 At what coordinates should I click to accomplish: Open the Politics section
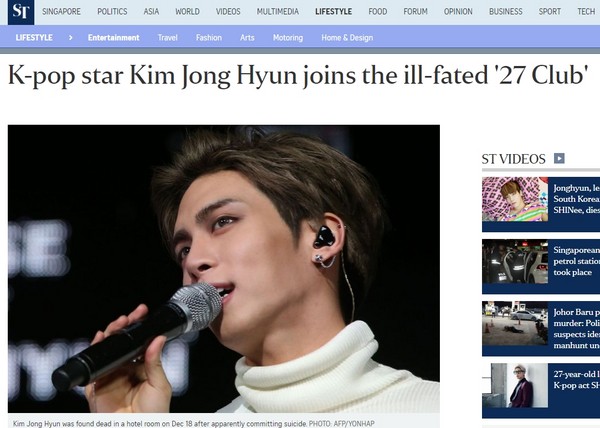(x=112, y=11)
